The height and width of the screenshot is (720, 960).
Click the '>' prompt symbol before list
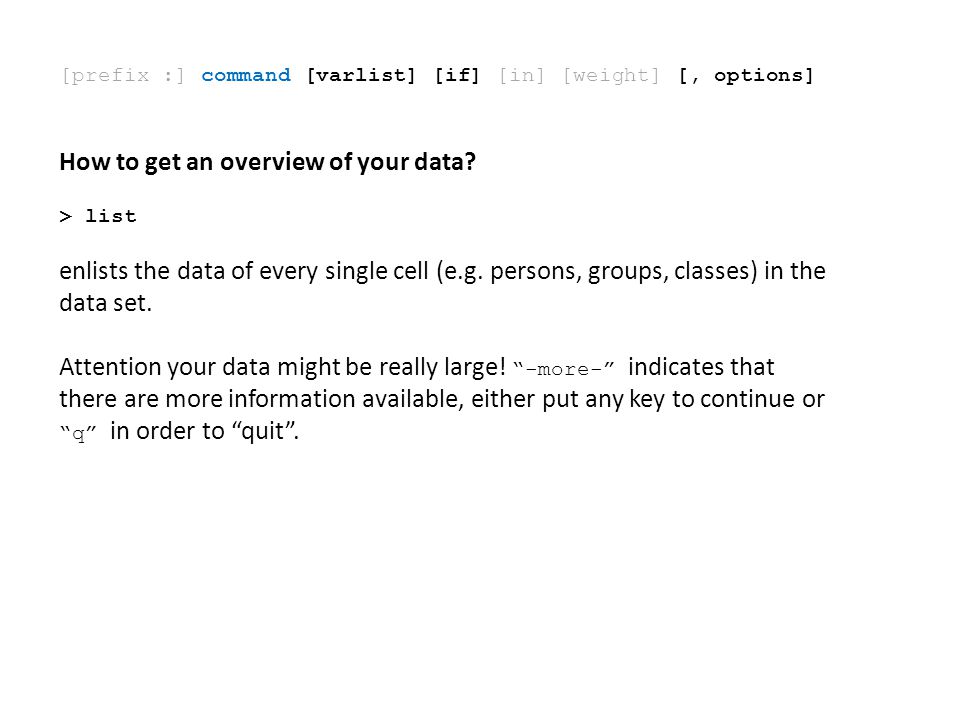(66, 216)
